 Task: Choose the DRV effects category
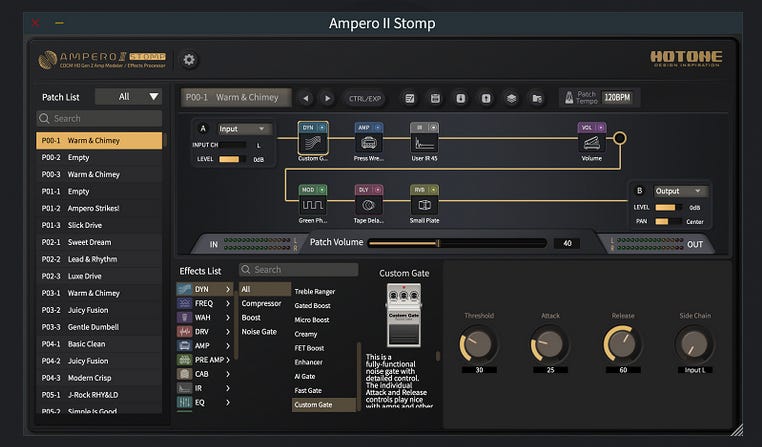(204, 331)
